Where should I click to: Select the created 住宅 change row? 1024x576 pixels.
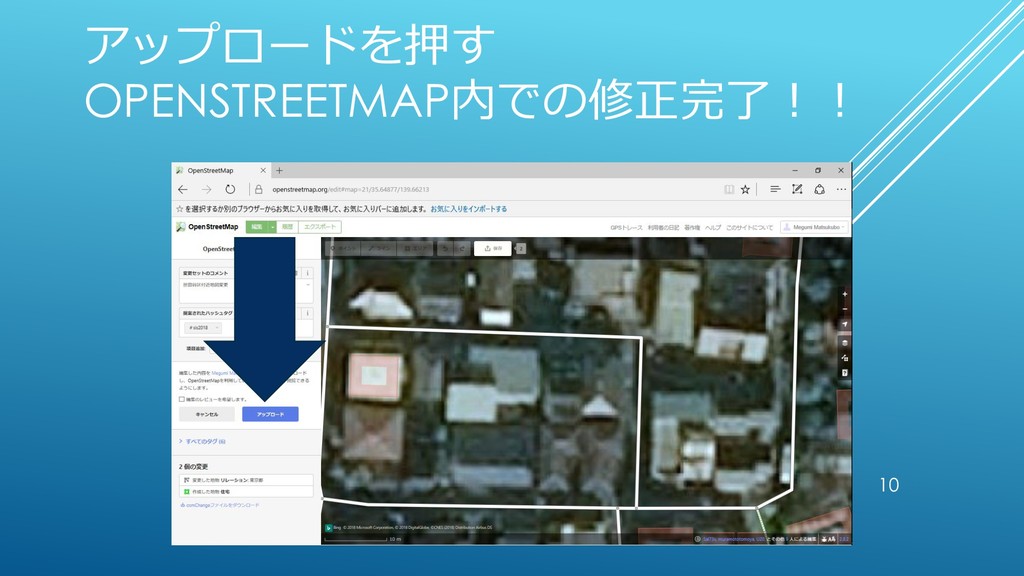pyautogui.click(x=246, y=491)
